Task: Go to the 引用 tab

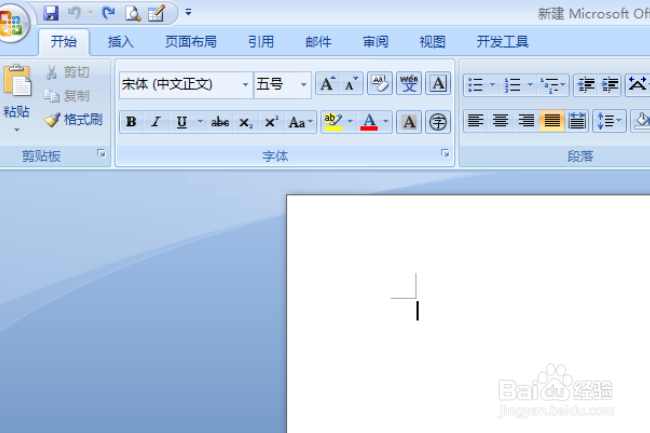Action: 261,42
